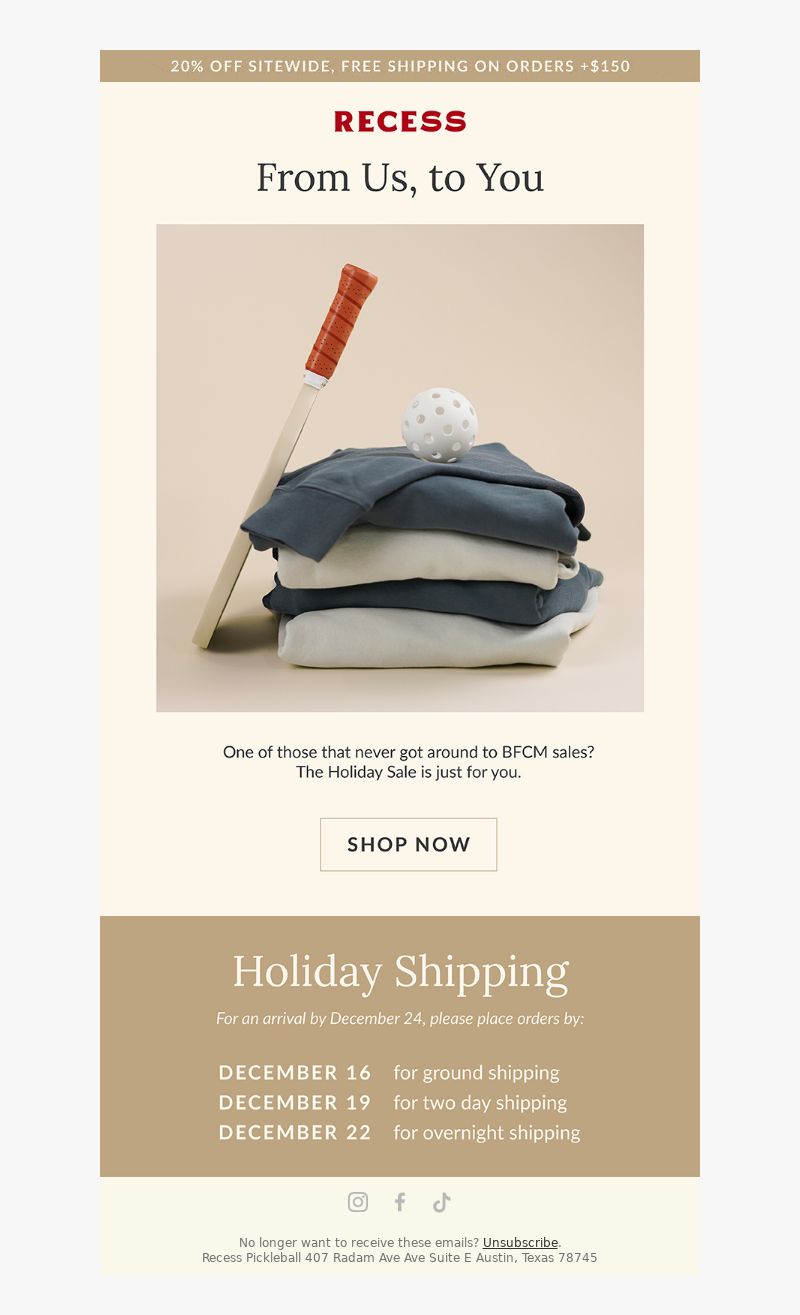This screenshot has width=800, height=1315.
Task: Click the red RECESS logo
Action: point(400,121)
